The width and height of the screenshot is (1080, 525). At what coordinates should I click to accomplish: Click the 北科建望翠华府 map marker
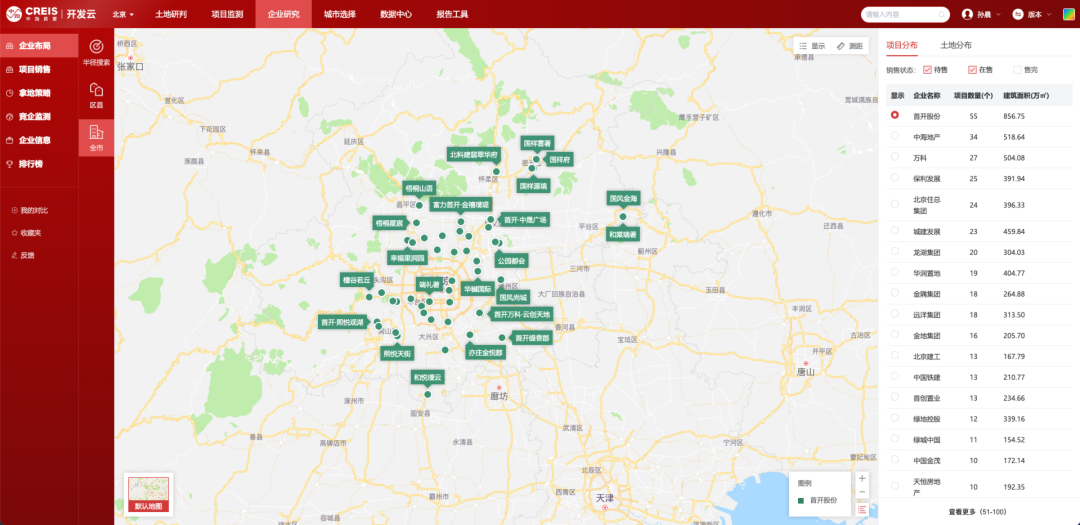coord(474,154)
